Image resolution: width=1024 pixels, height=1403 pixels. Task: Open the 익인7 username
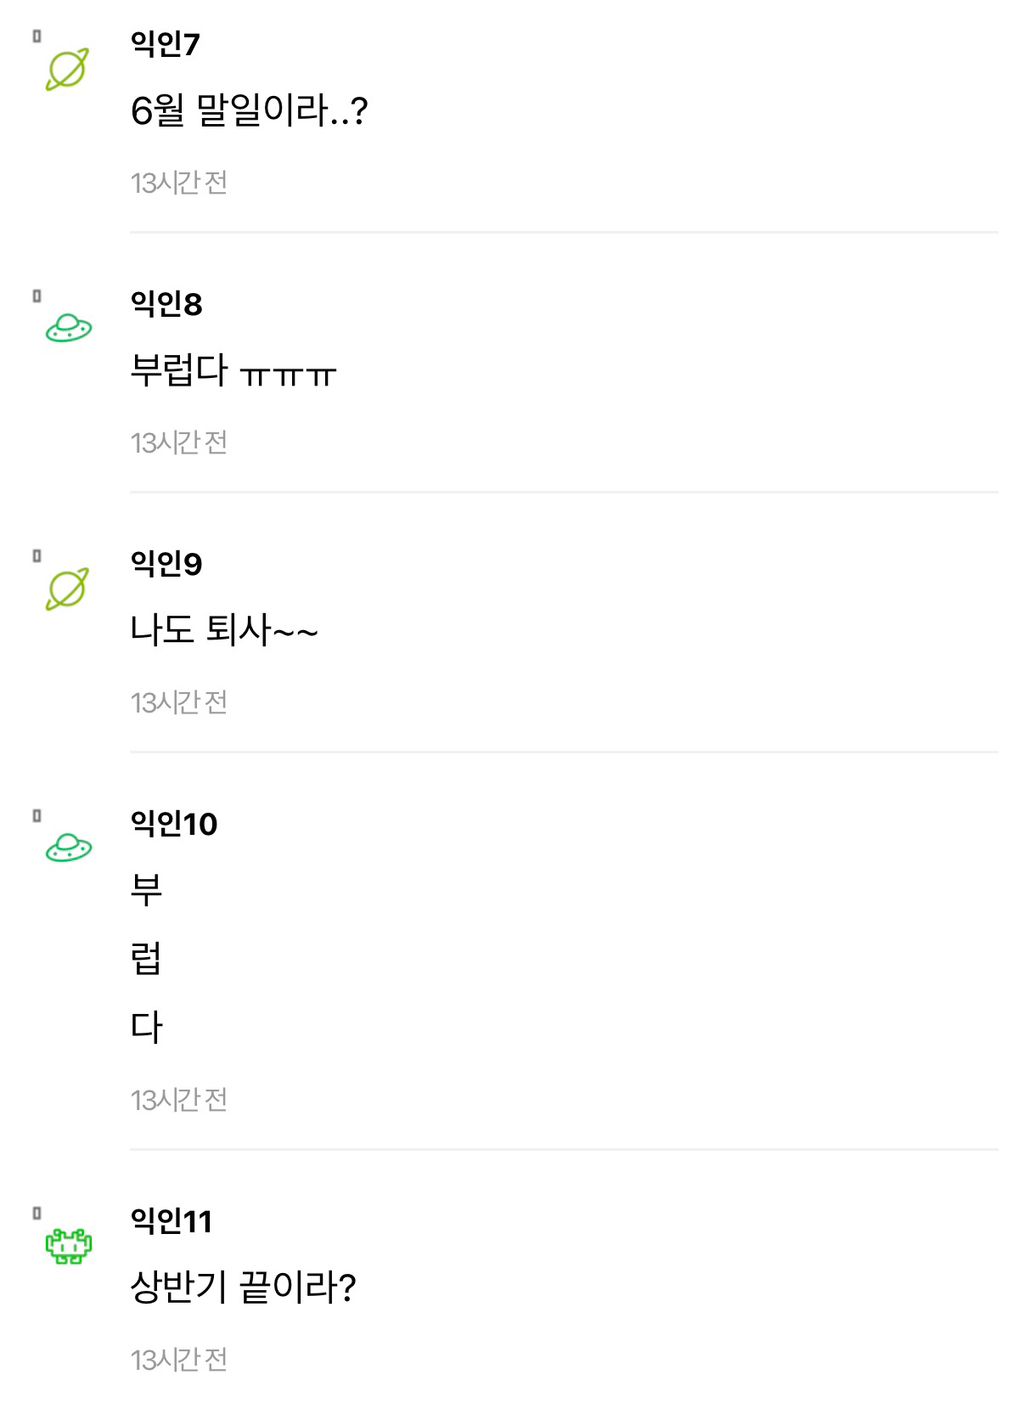tap(165, 44)
